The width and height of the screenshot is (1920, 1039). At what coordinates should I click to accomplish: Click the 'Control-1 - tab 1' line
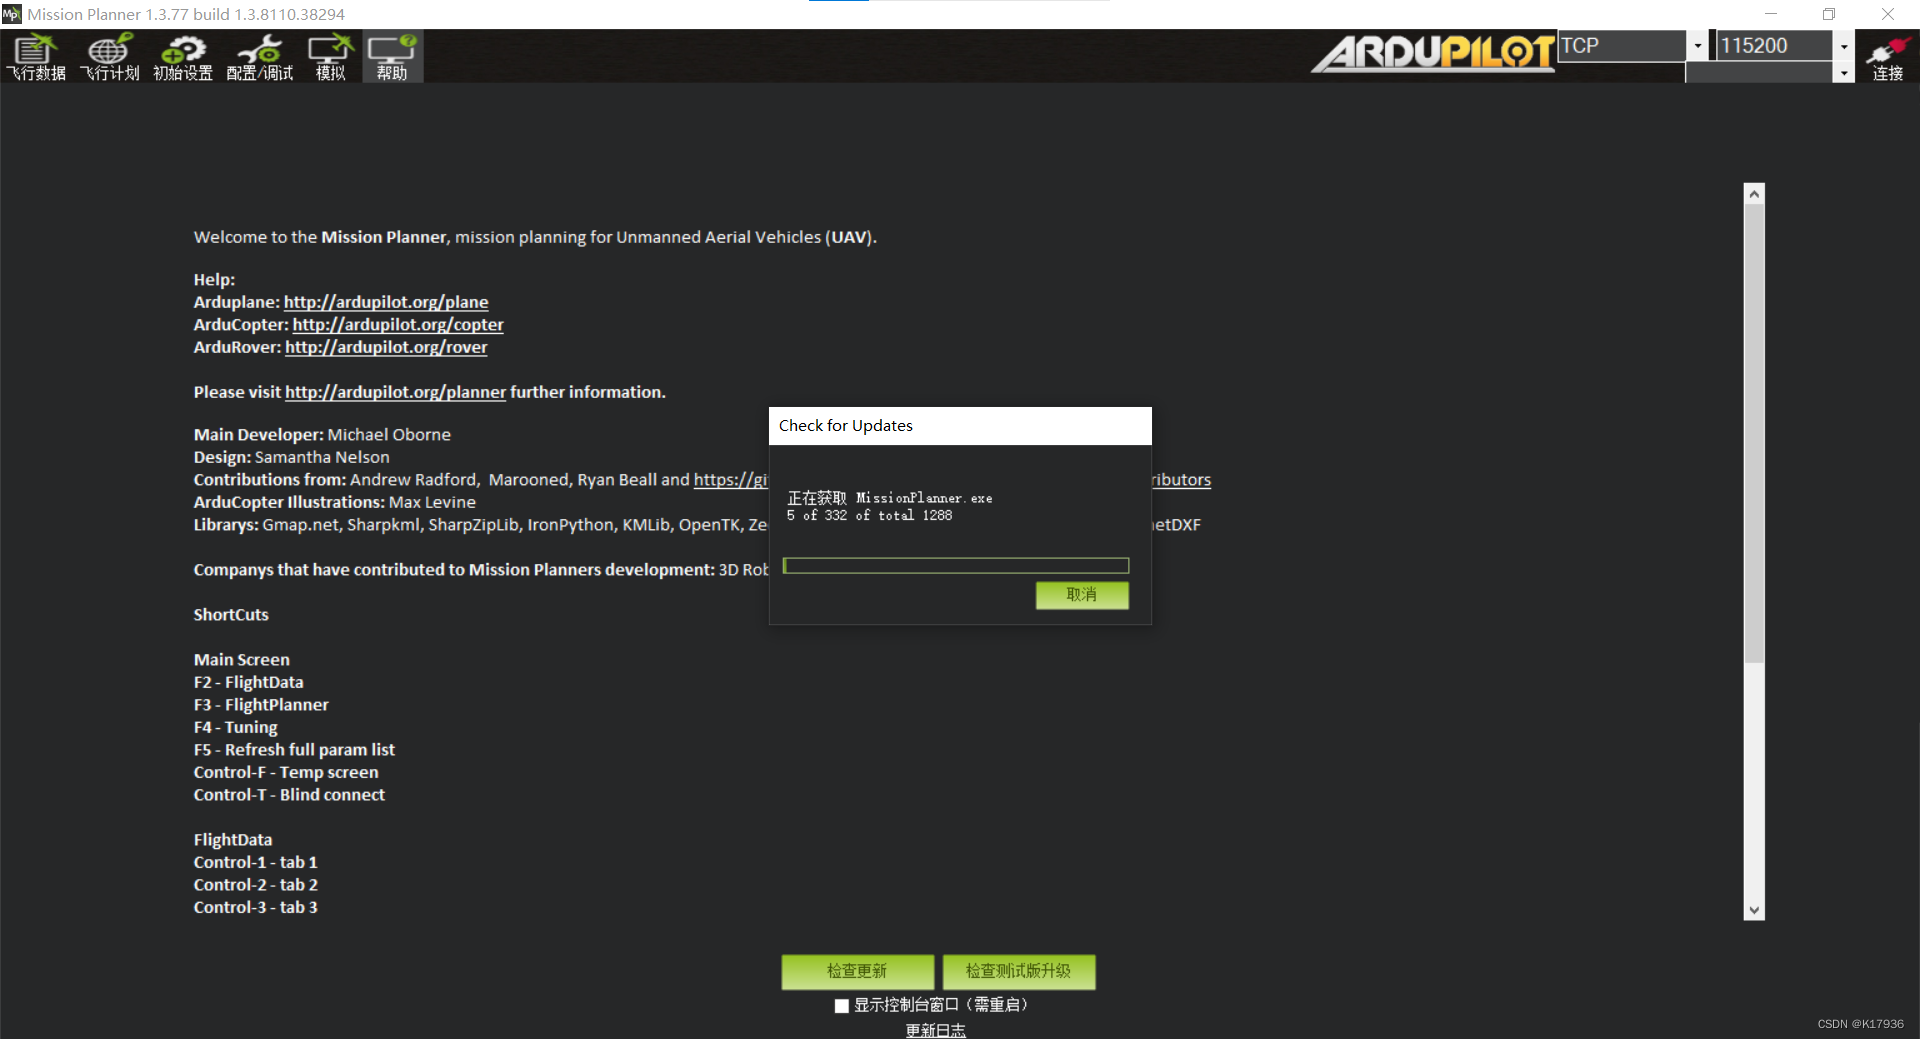pos(256,862)
